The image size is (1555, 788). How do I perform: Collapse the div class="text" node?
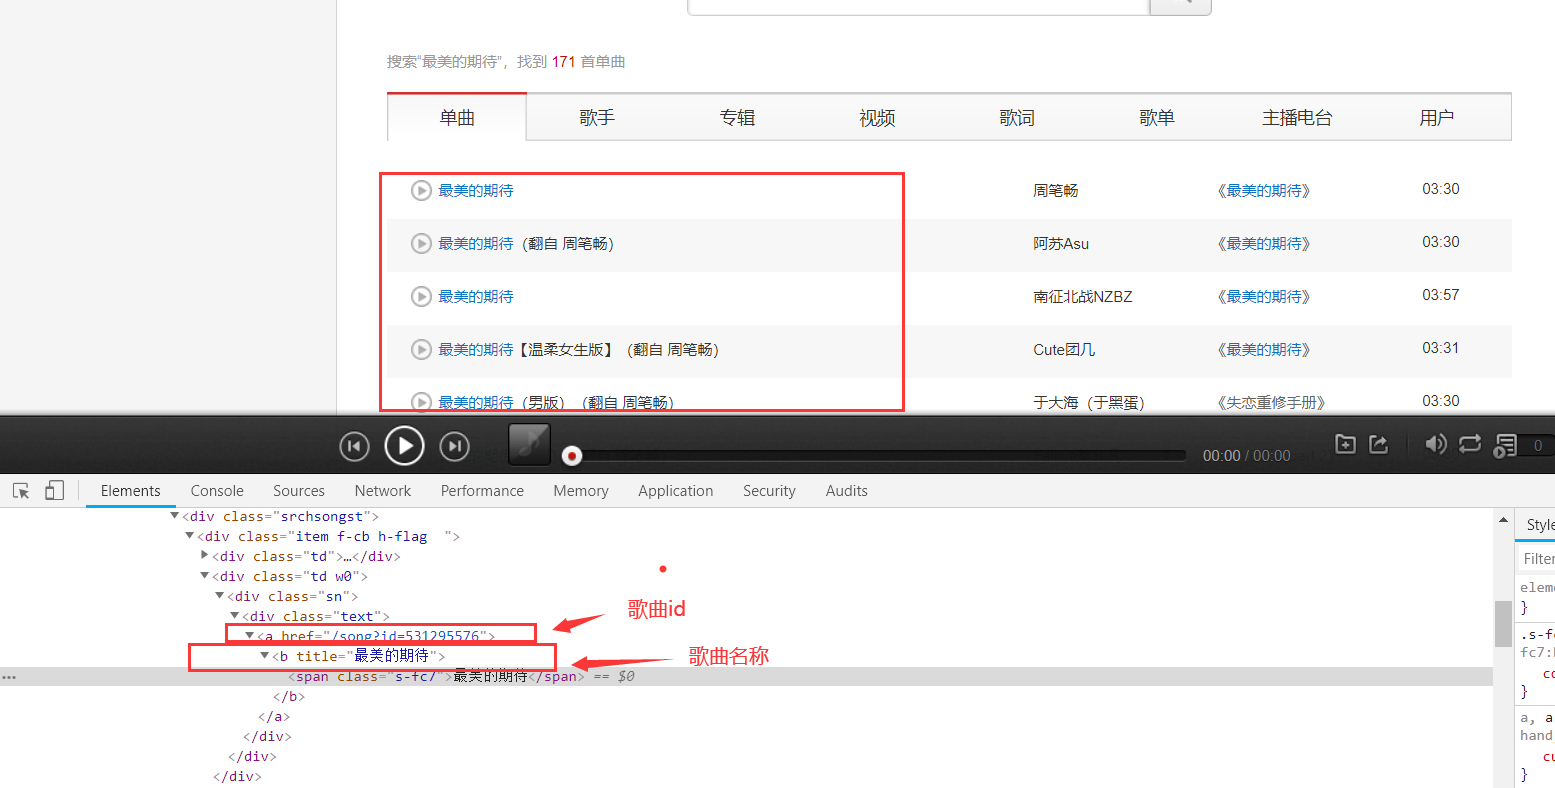(235, 616)
